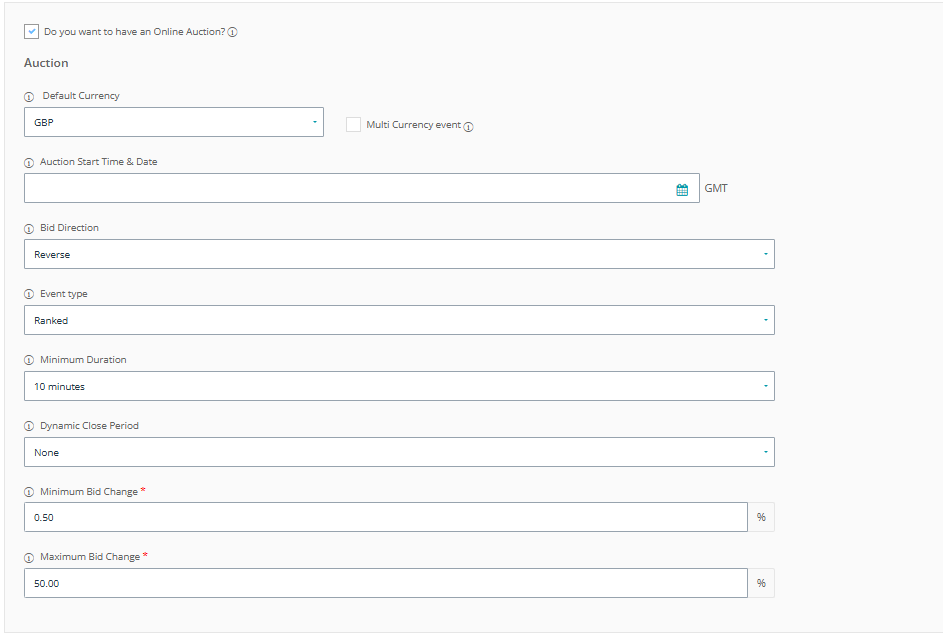Click info icon next to Bid Direction
The height and width of the screenshot is (639, 943).
(29, 228)
